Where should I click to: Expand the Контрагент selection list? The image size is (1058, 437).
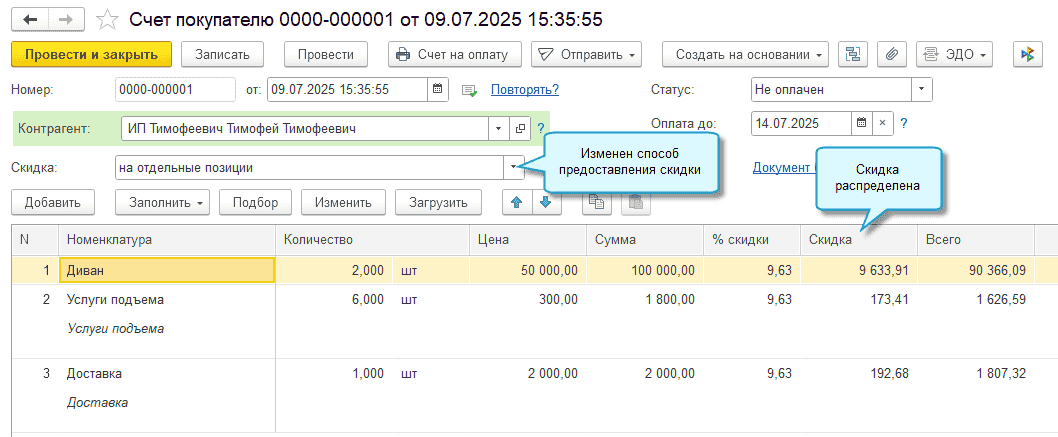click(x=498, y=129)
